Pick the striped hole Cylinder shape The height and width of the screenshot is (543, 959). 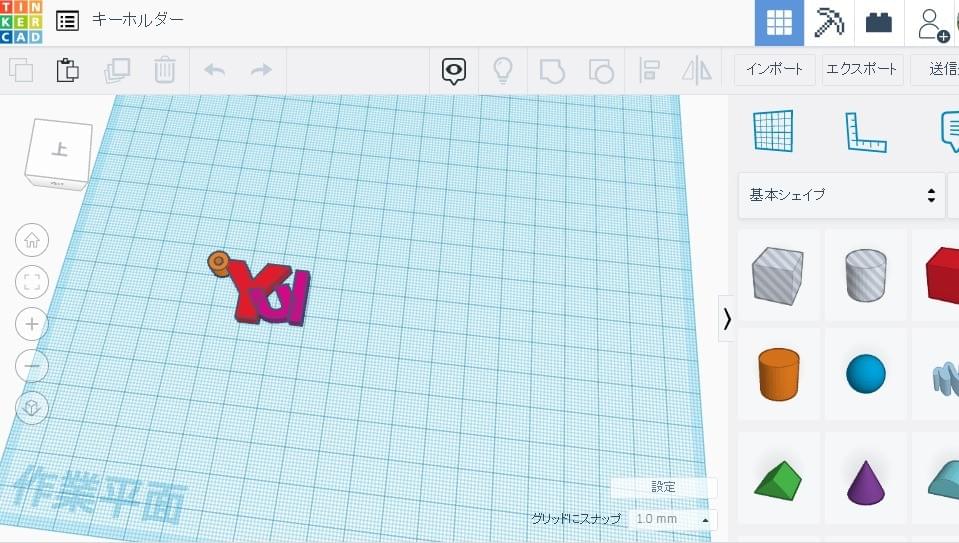click(x=865, y=275)
